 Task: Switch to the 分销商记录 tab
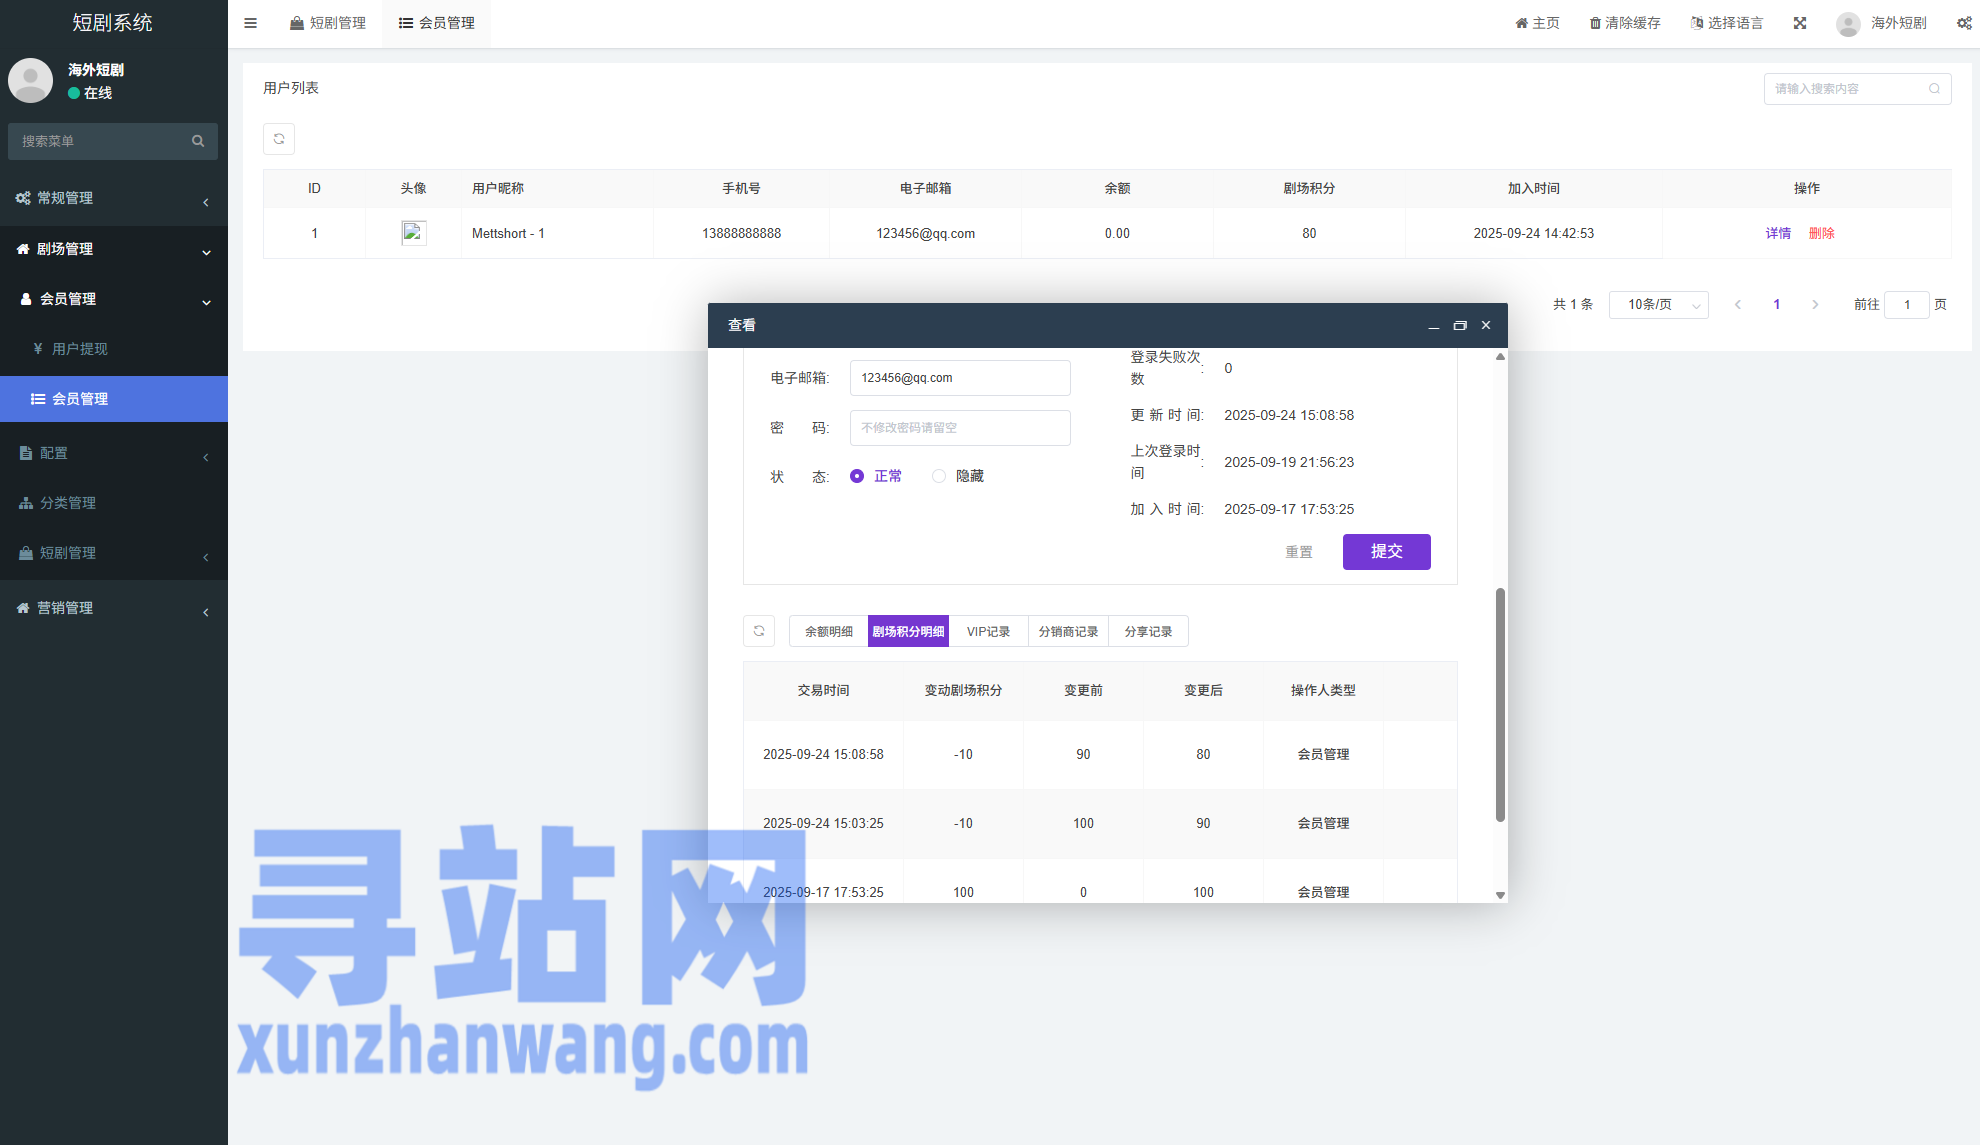click(1068, 632)
